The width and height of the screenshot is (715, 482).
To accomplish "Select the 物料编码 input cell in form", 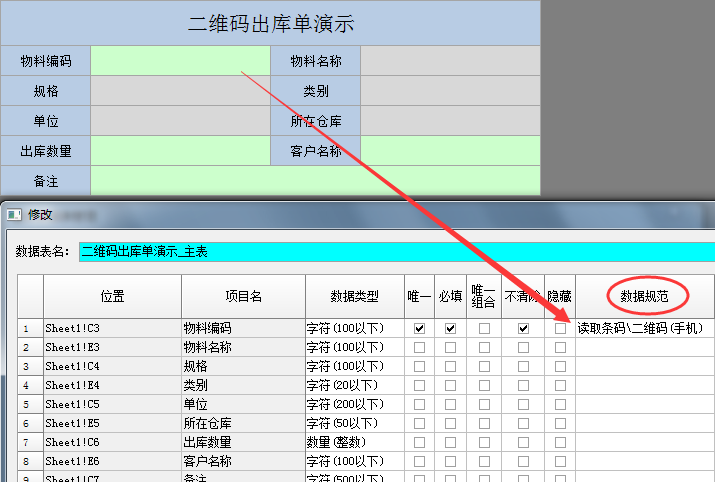I will tap(180, 61).
